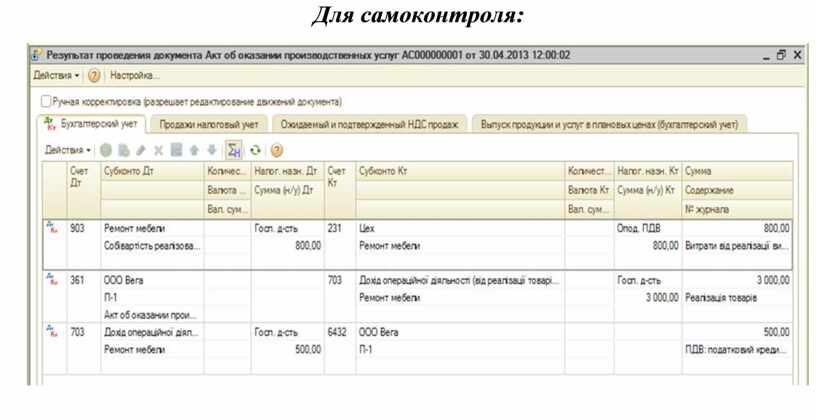Open help icon beside Настройка

coord(94,76)
